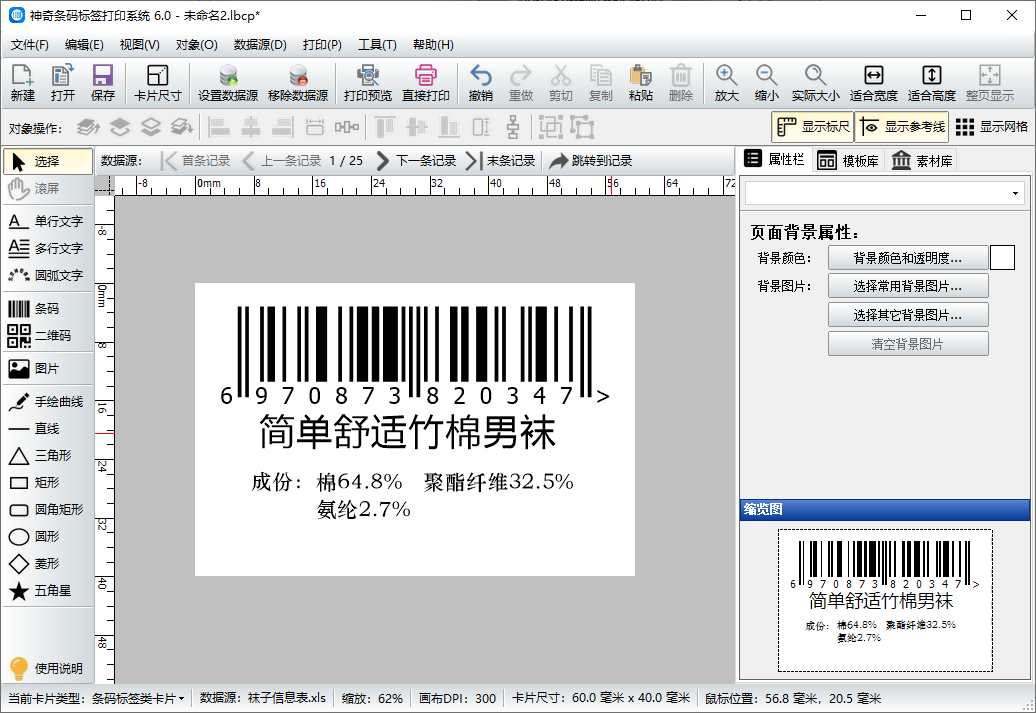Open a file with the 打开 icon

[63, 83]
